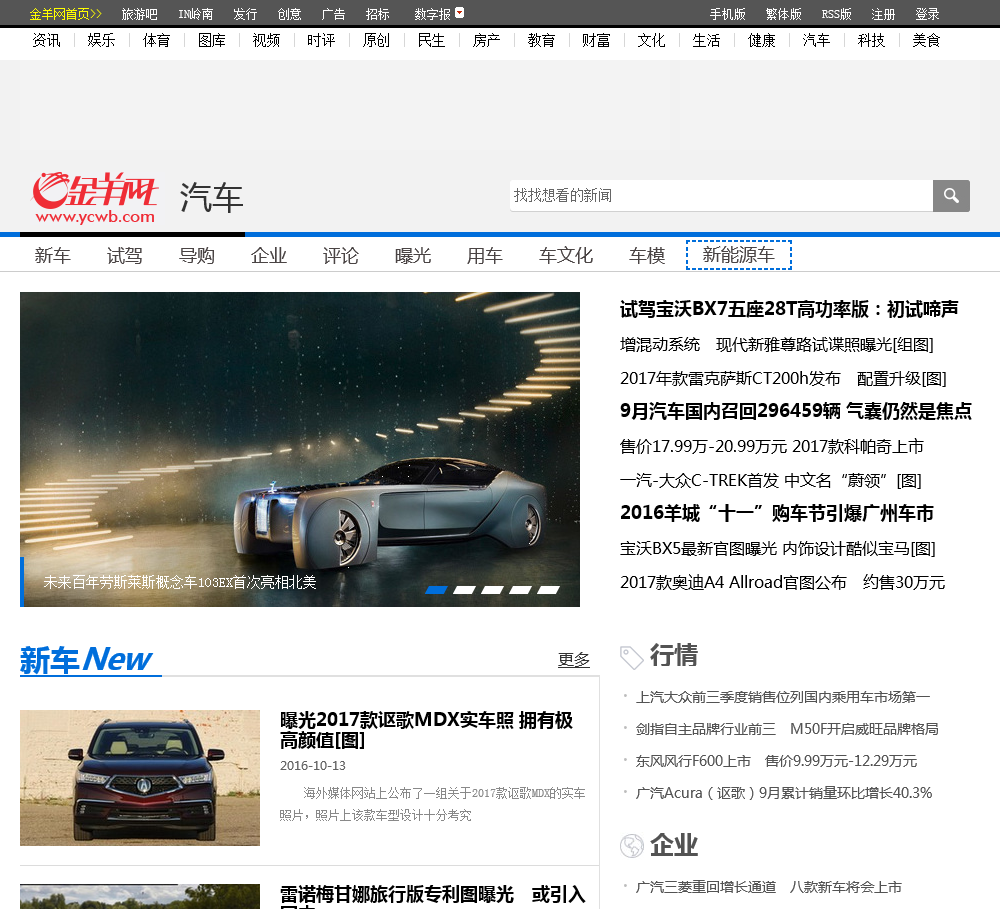Screen dimensions: 1000x909
Task: Open the 汽车 section in main nav
Action: pos(816,40)
